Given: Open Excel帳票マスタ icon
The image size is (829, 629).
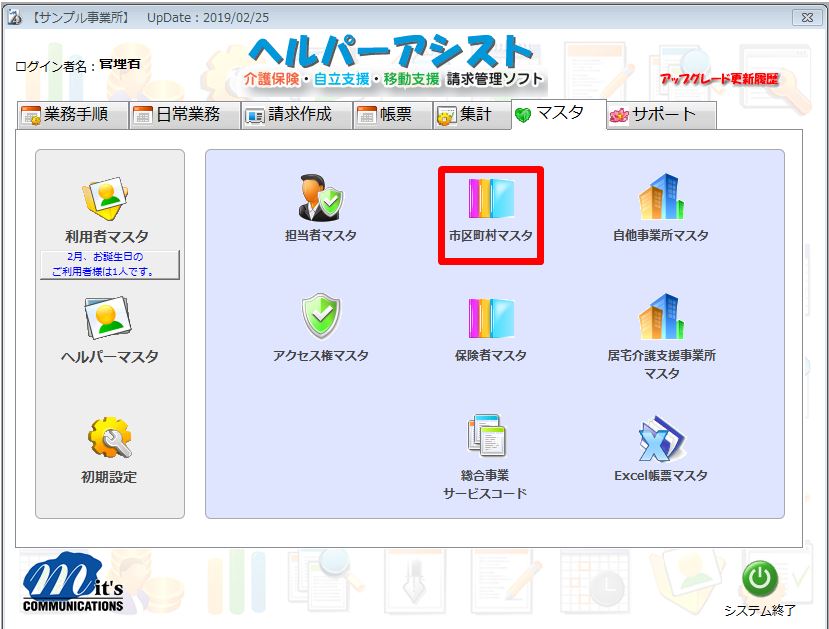Looking at the screenshot, I should click(660, 438).
